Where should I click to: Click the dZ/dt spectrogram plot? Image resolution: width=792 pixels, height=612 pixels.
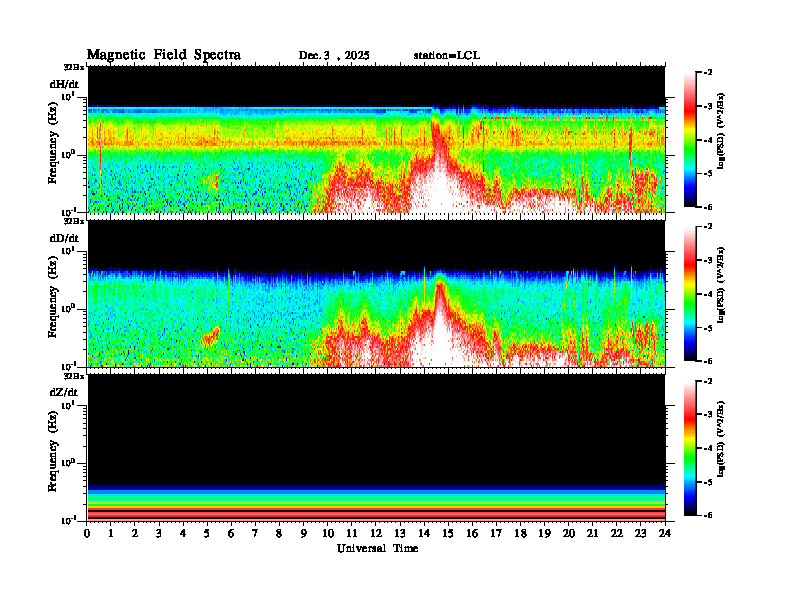376,447
